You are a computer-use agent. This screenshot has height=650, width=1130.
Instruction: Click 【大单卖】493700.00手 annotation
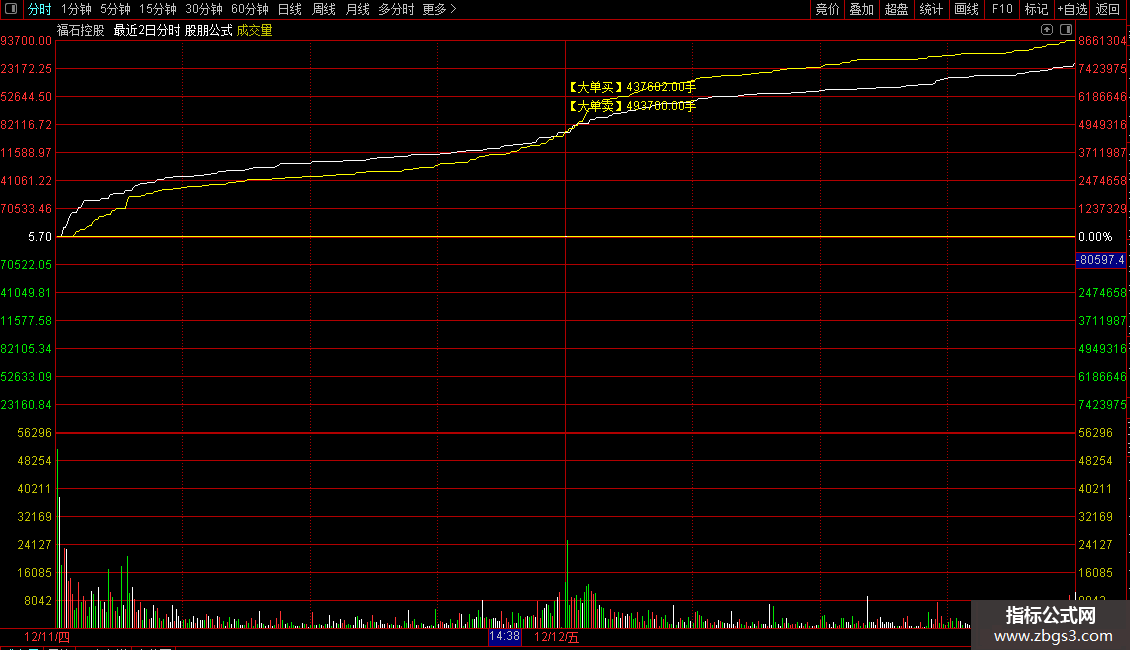pos(631,106)
